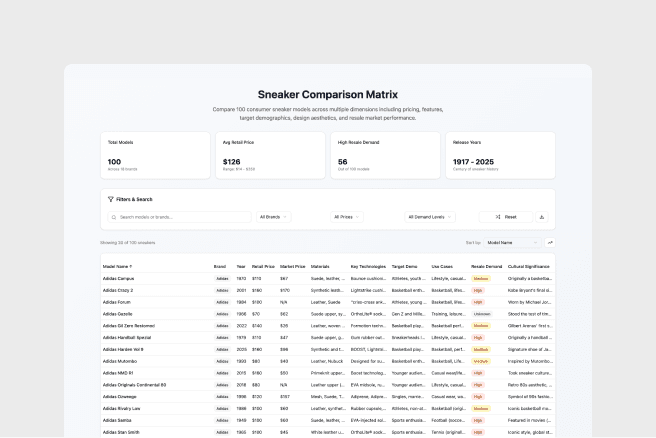
Task: Open the All Brands dropdown
Action: coord(274,217)
